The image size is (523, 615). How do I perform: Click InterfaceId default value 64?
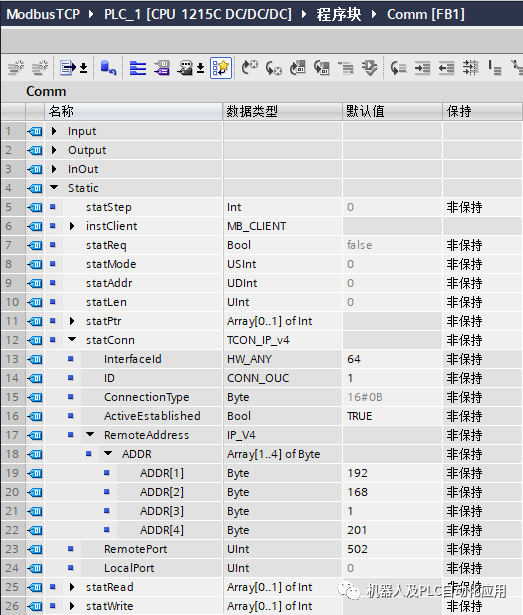(x=354, y=359)
